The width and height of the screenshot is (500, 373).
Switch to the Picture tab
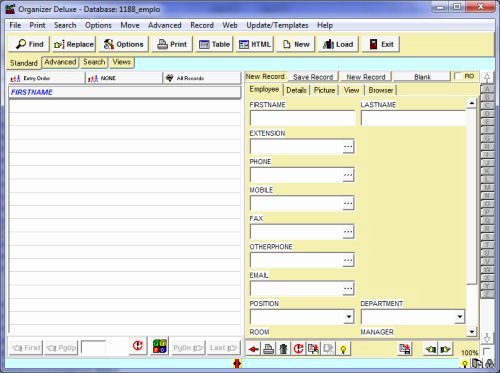pyautogui.click(x=324, y=90)
